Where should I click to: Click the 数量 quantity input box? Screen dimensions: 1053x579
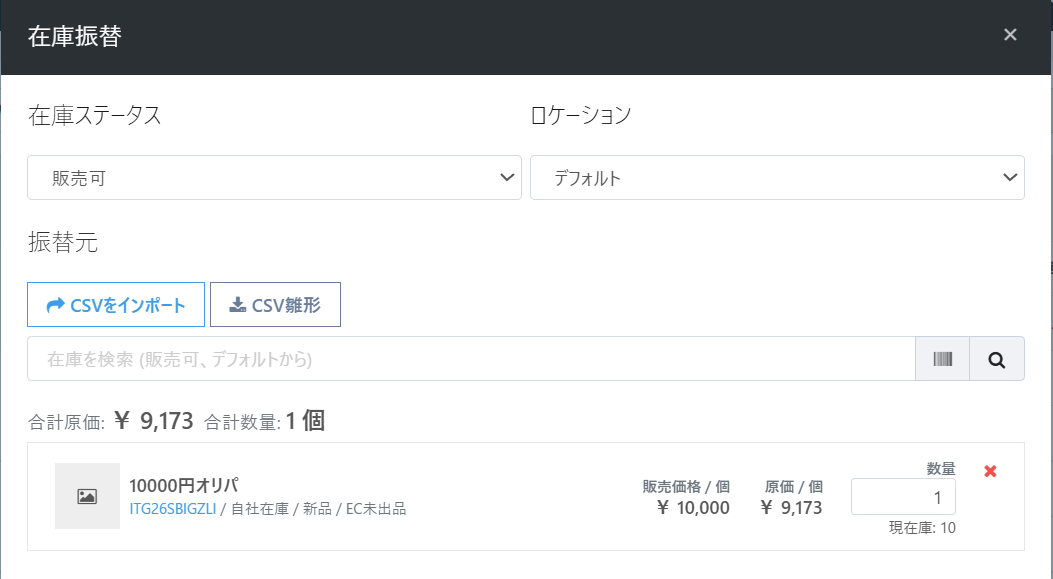(x=902, y=497)
